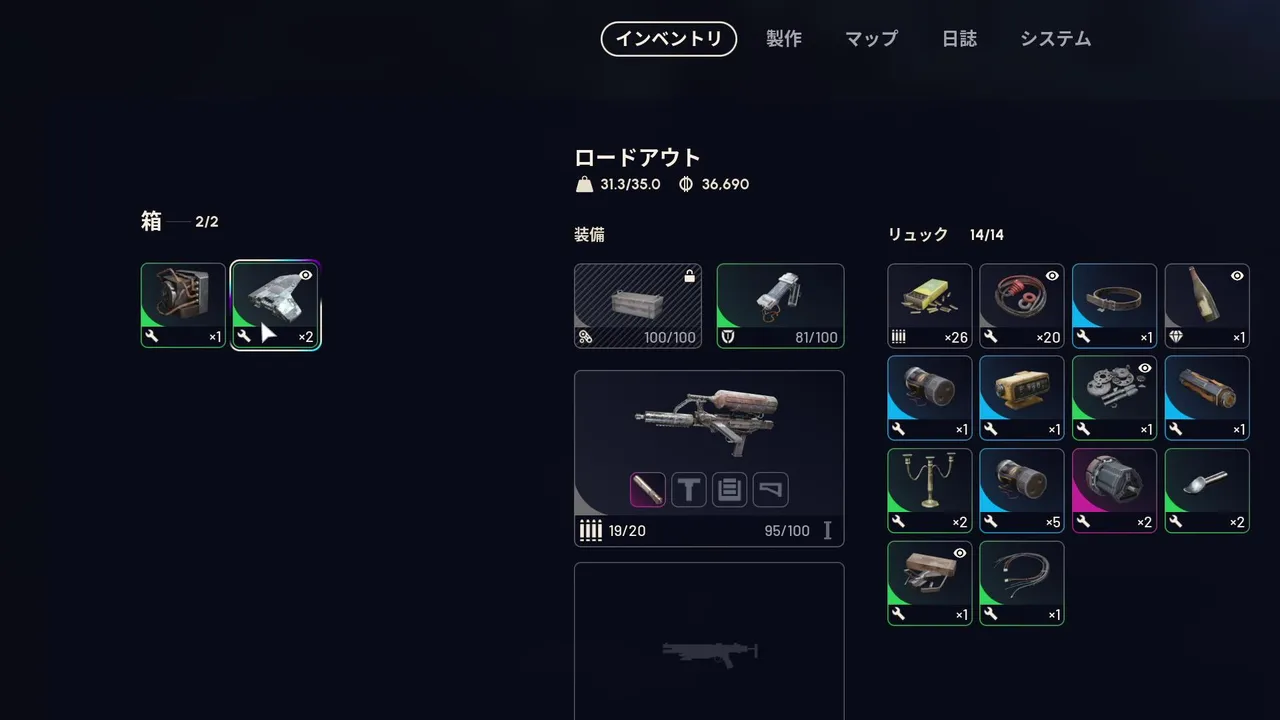Select the red cable coil item ×20
This screenshot has height=720, width=1280.
pyautogui.click(x=1022, y=306)
